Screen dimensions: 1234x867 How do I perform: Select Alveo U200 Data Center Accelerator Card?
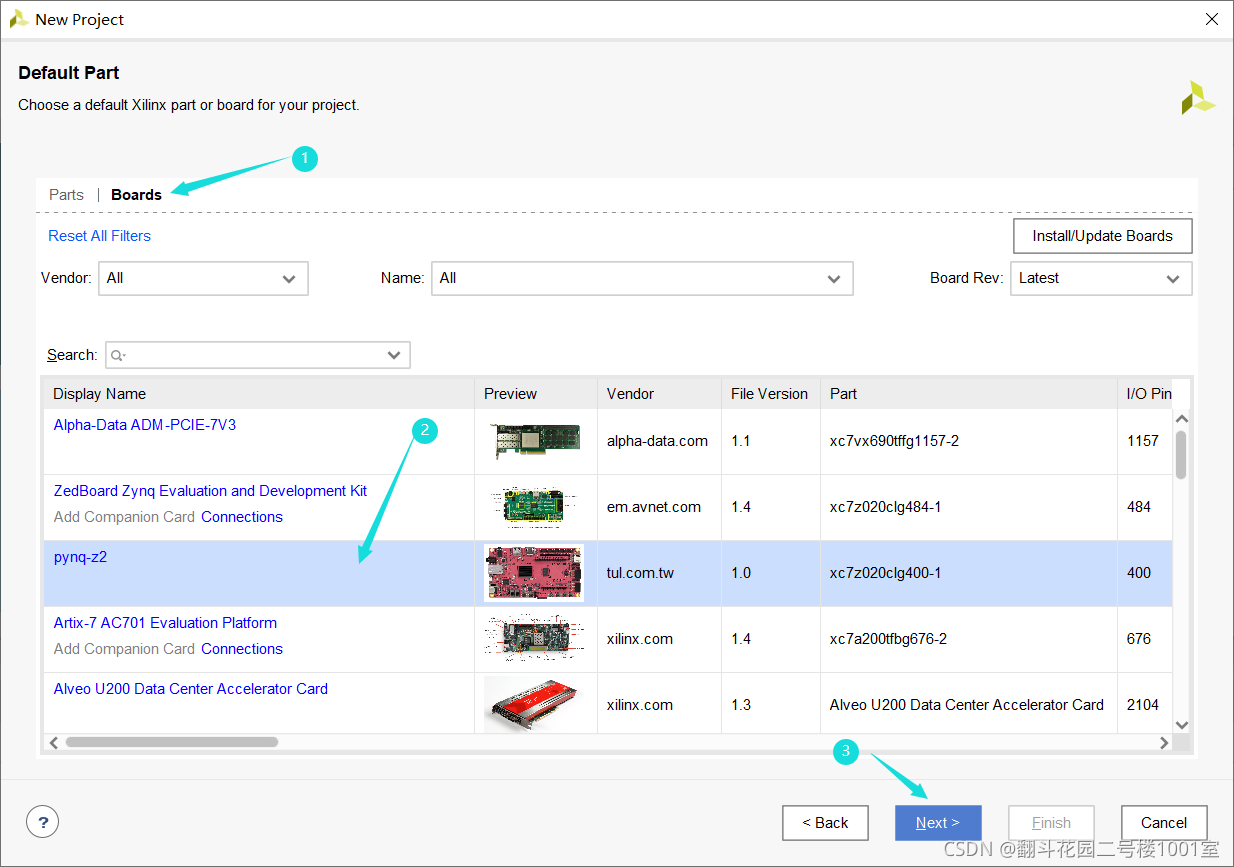click(190, 689)
